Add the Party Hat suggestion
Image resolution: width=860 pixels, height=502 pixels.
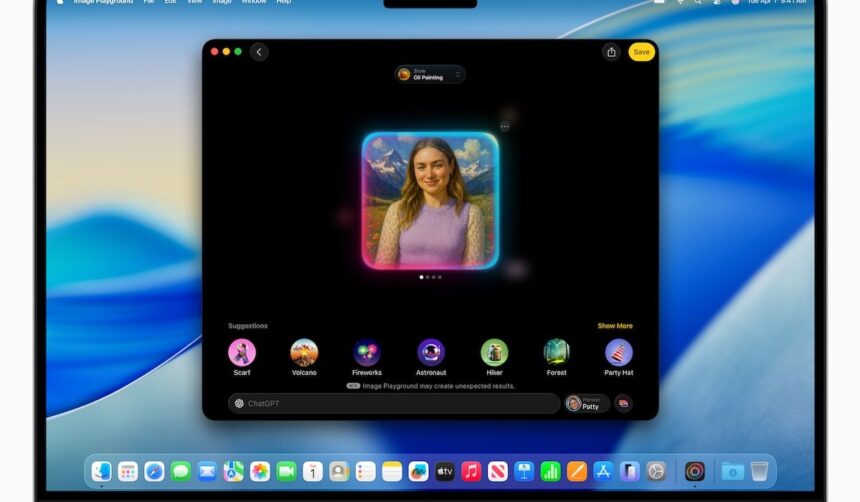pyautogui.click(x=619, y=357)
